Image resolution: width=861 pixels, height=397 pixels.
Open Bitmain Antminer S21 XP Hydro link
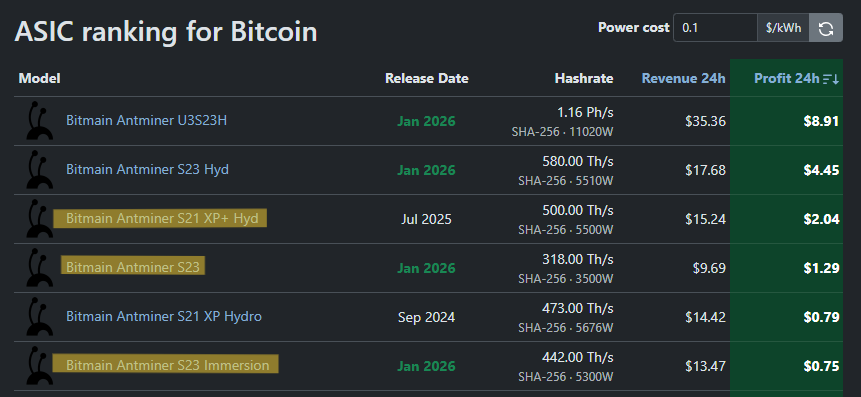(164, 316)
